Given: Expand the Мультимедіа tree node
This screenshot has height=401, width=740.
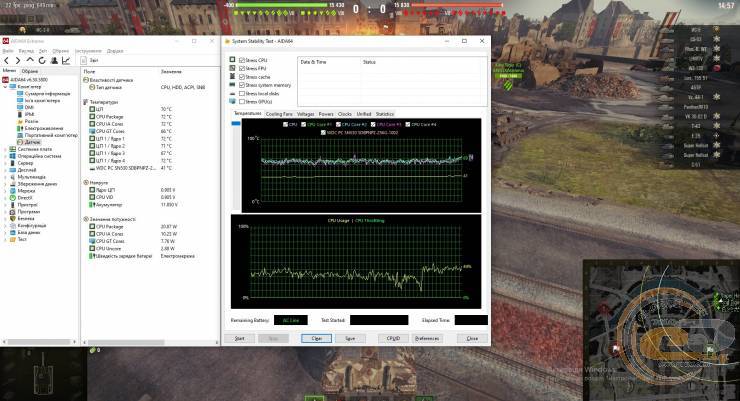Looking at the screenshot, I should (6, 177).
